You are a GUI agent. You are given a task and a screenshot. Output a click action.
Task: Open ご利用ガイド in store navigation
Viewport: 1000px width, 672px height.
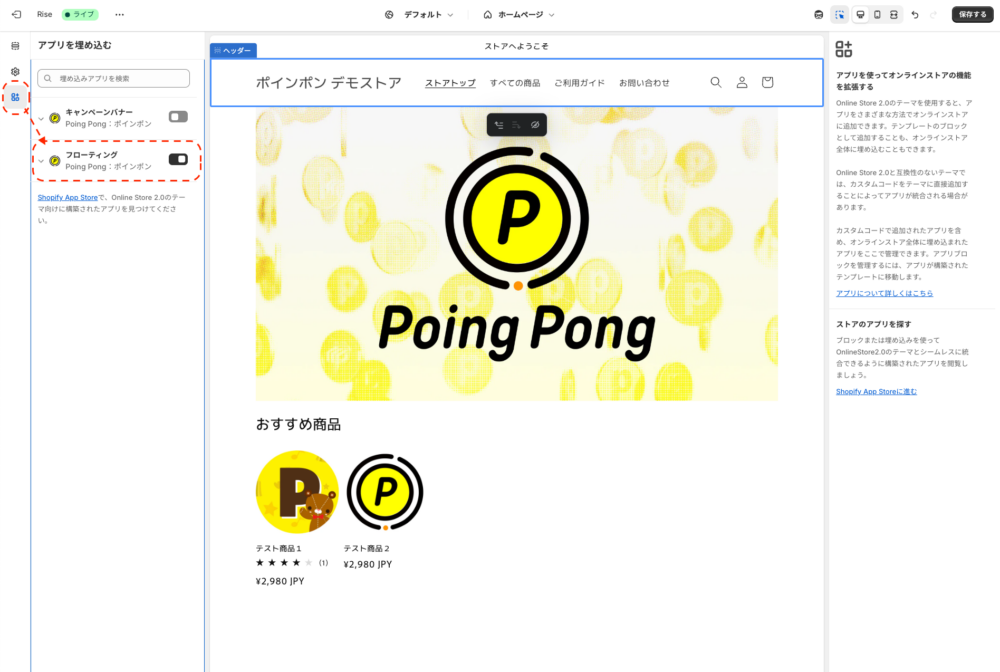pos(579,83)
